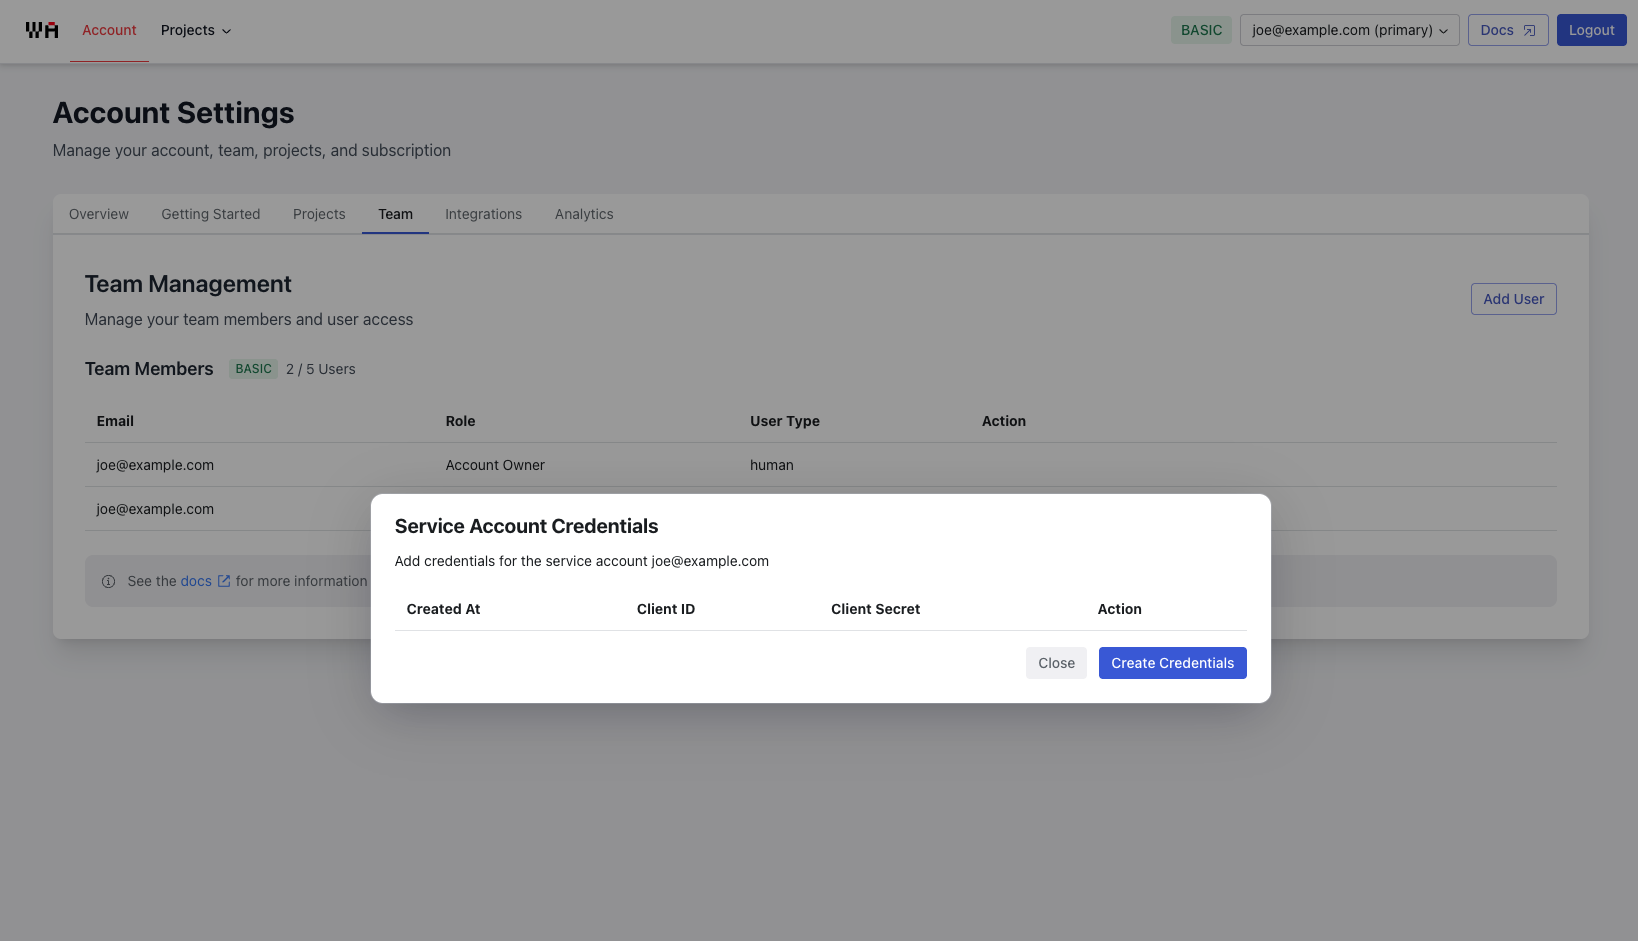
Task: Click the Logout button
Action: [1591, 30]
